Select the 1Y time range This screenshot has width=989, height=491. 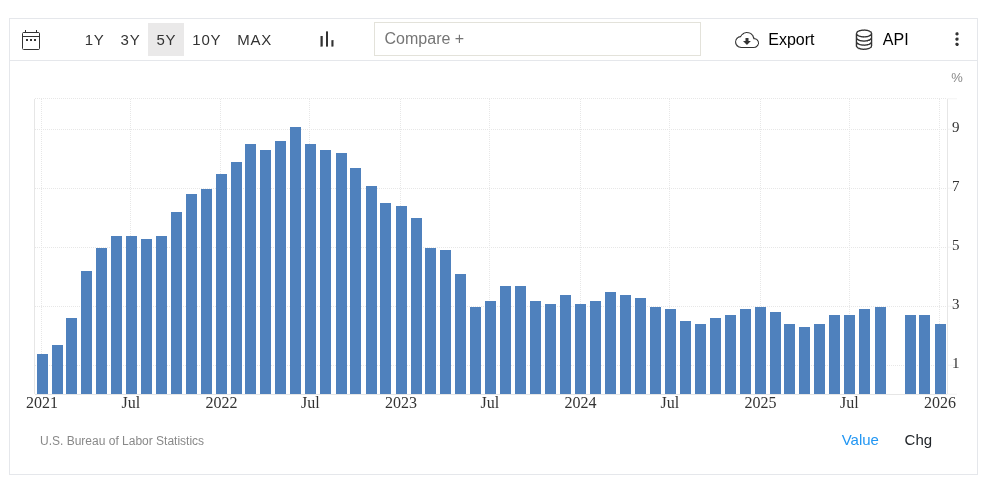[x=94, y=40]
